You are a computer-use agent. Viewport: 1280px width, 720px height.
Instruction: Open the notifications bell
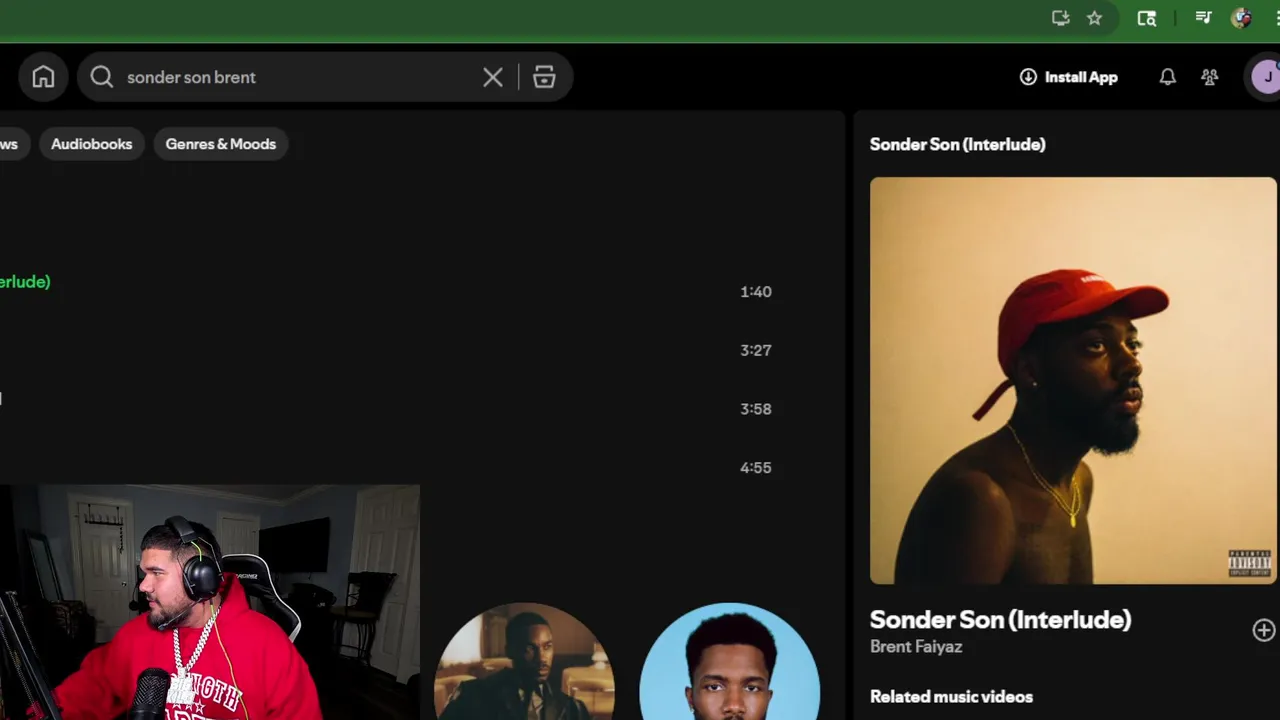(x=1167, y=77)
